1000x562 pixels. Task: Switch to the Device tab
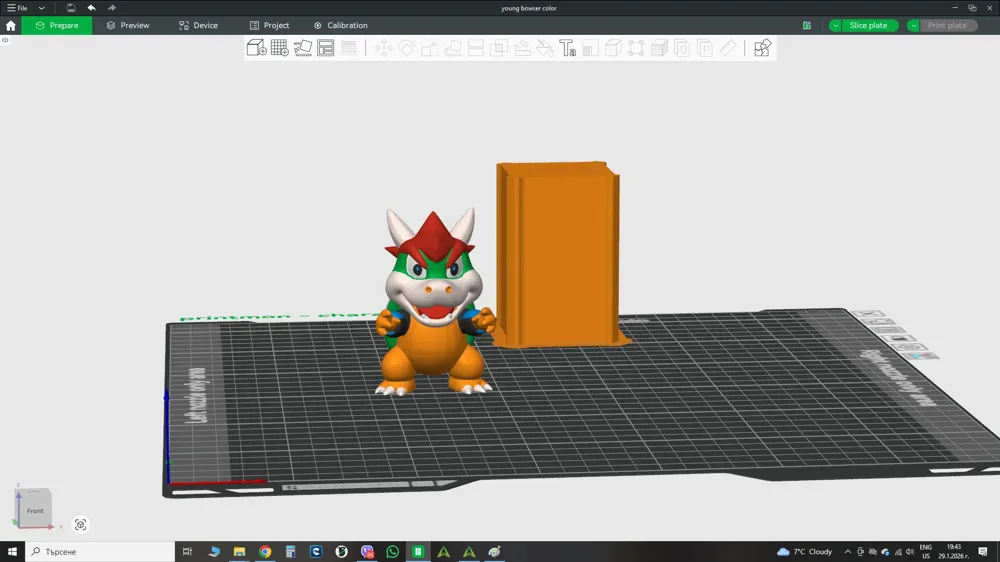click(198, 26)
